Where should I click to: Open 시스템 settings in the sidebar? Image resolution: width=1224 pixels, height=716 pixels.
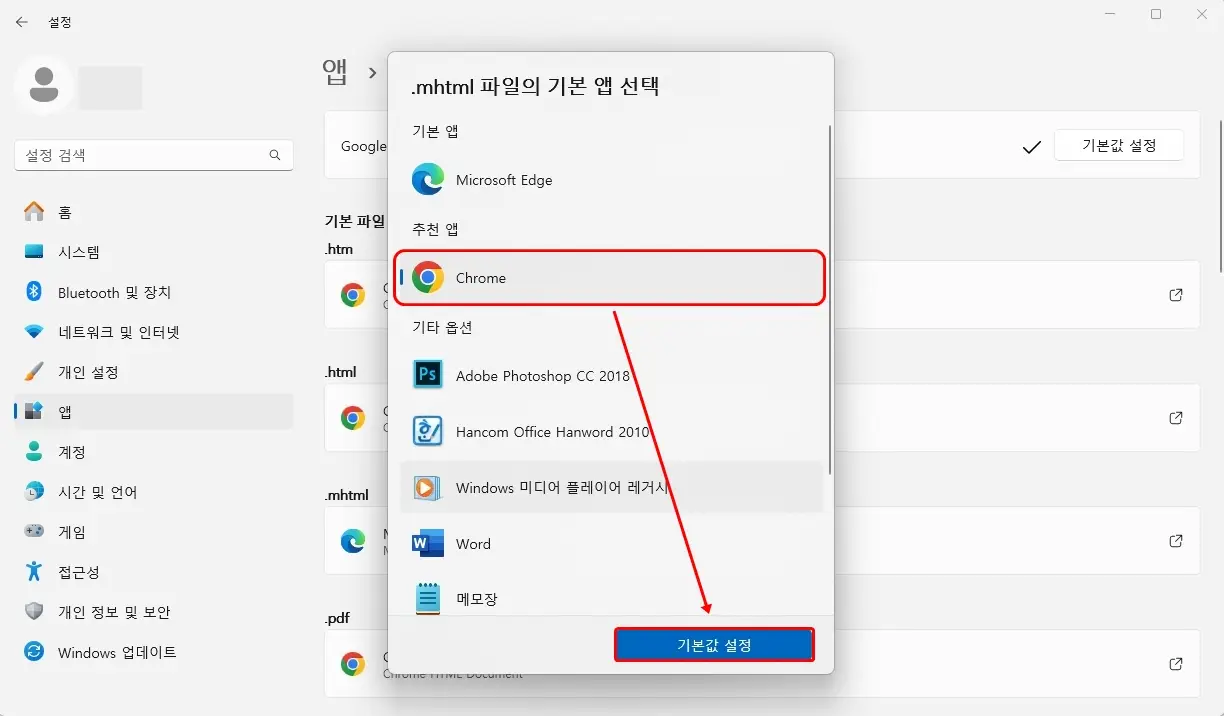tap(154, 252)
